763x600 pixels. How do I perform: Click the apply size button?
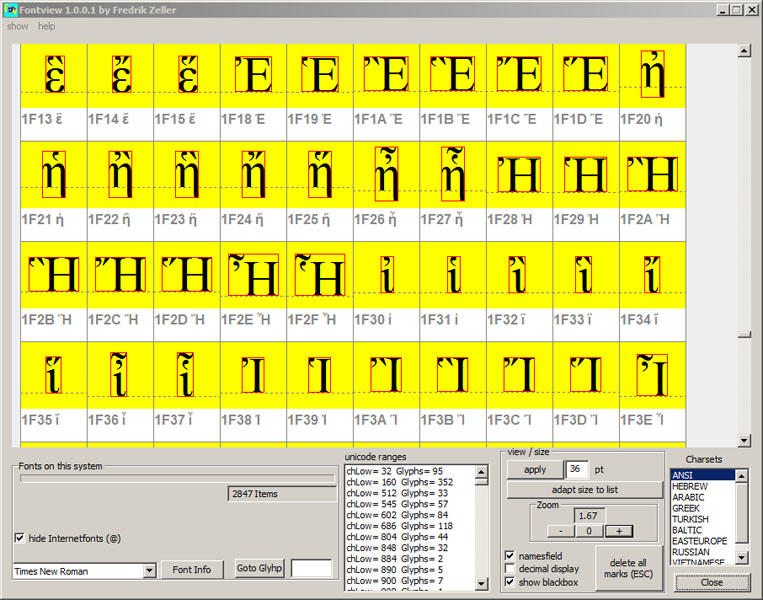(x=535, y=470)
